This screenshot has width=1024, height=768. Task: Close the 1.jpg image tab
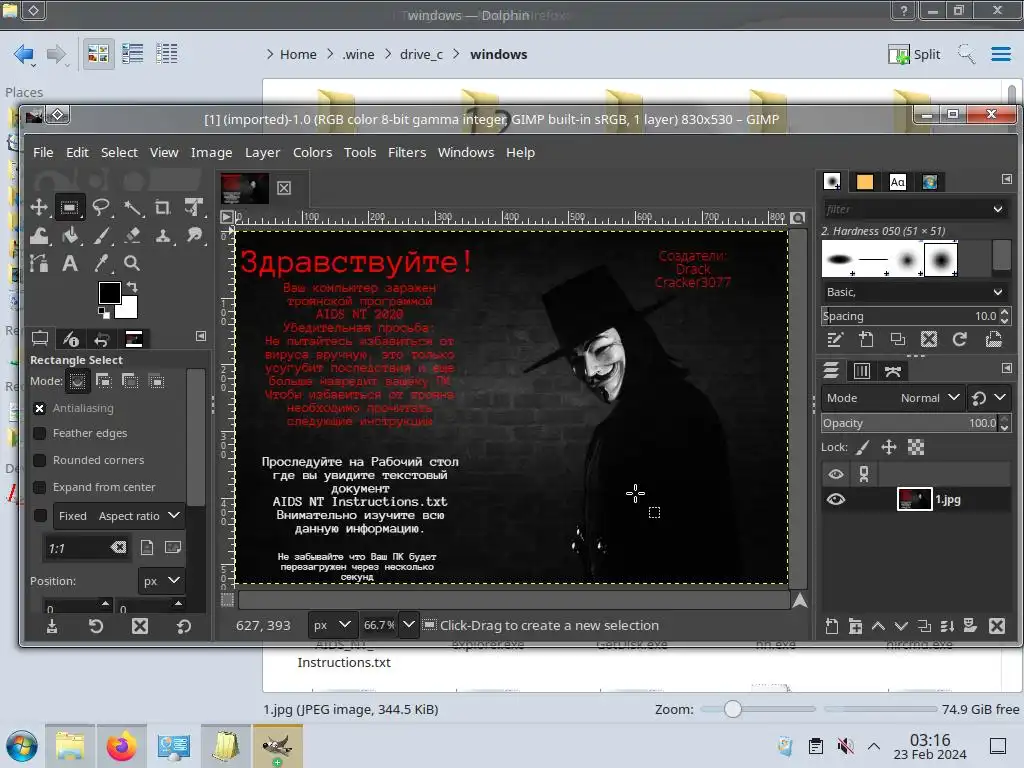pyautogui.click(x=284, y=188)
